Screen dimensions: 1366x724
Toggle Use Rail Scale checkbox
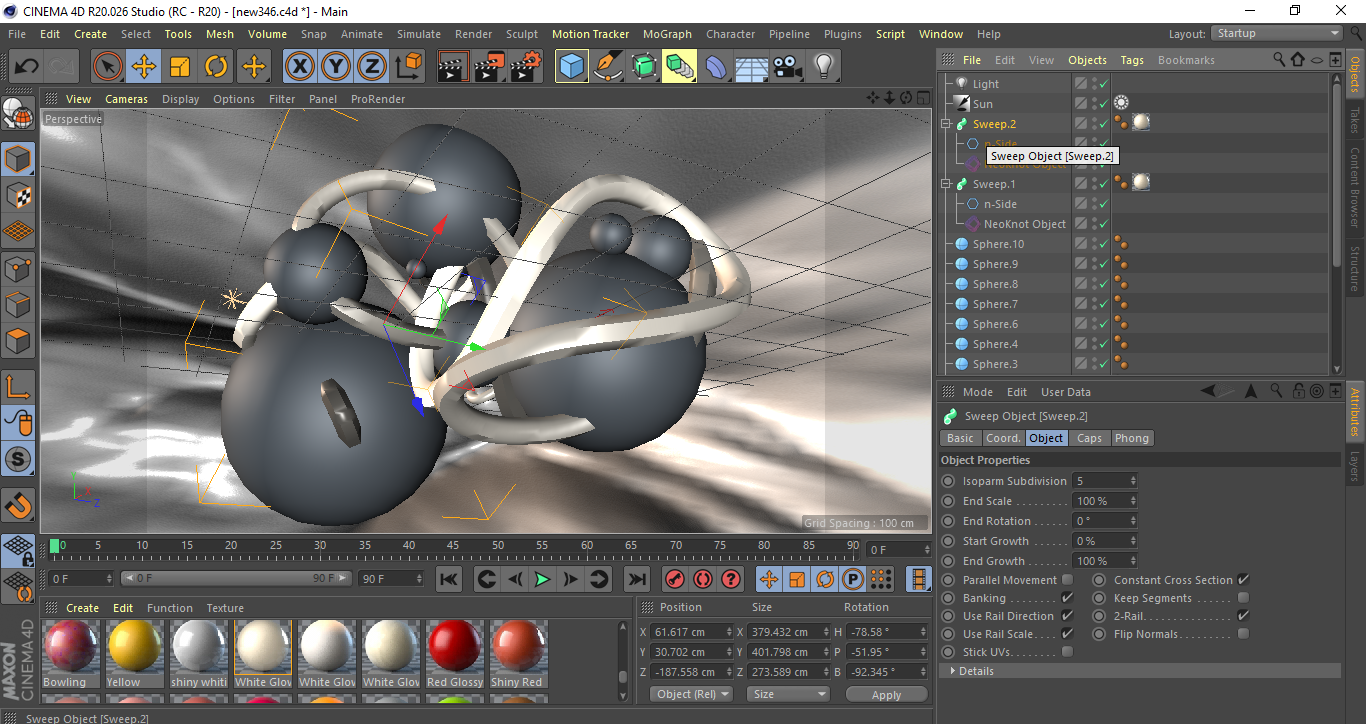tap(1067, 634)
